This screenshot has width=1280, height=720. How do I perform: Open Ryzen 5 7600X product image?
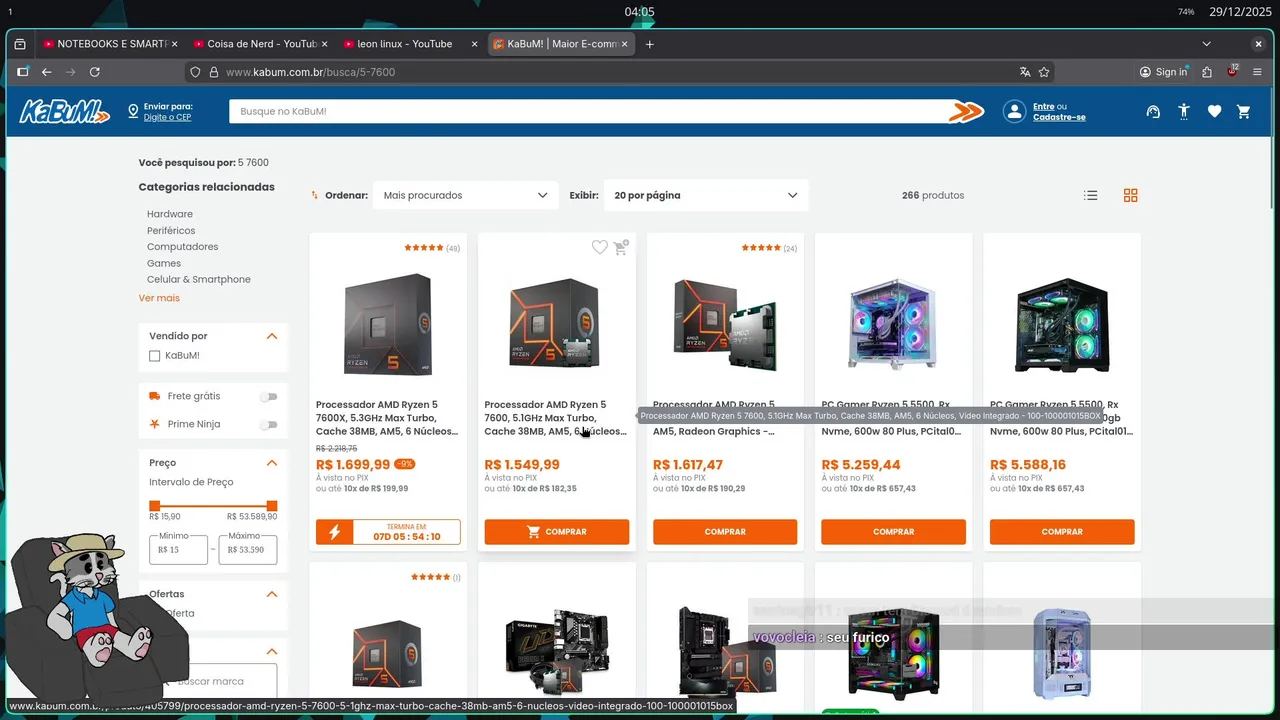[388, 324]
